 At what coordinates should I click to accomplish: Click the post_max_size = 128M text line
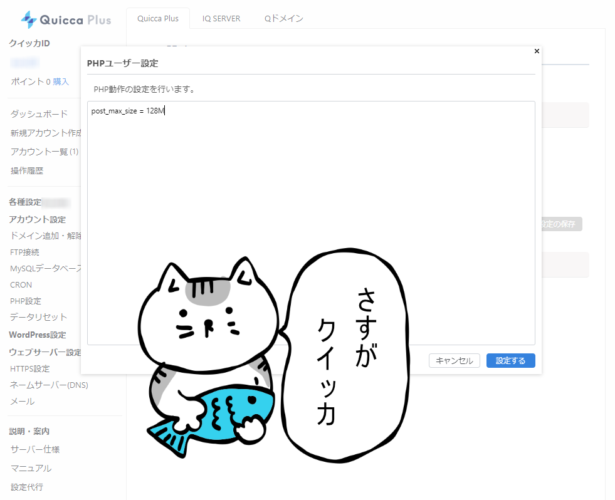coord(127,111)
